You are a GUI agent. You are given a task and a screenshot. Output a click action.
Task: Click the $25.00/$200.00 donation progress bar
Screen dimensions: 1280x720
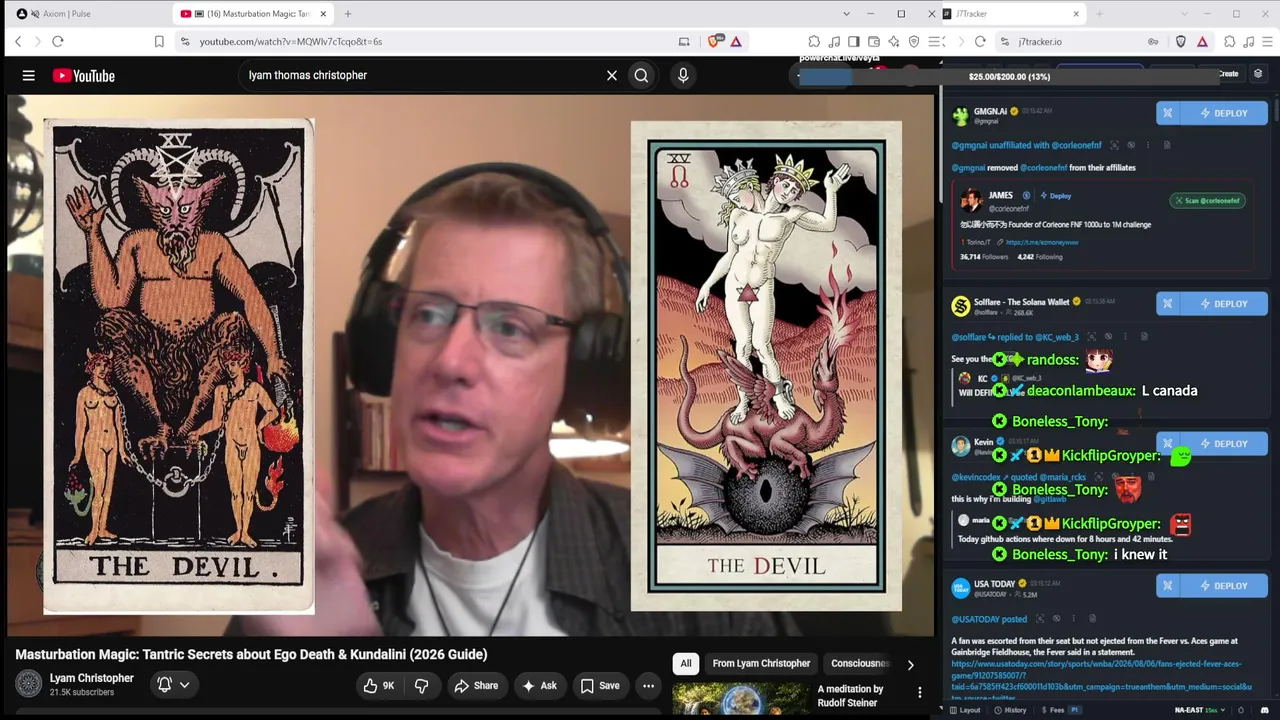pyautogui.click(x=1009, y=77)
